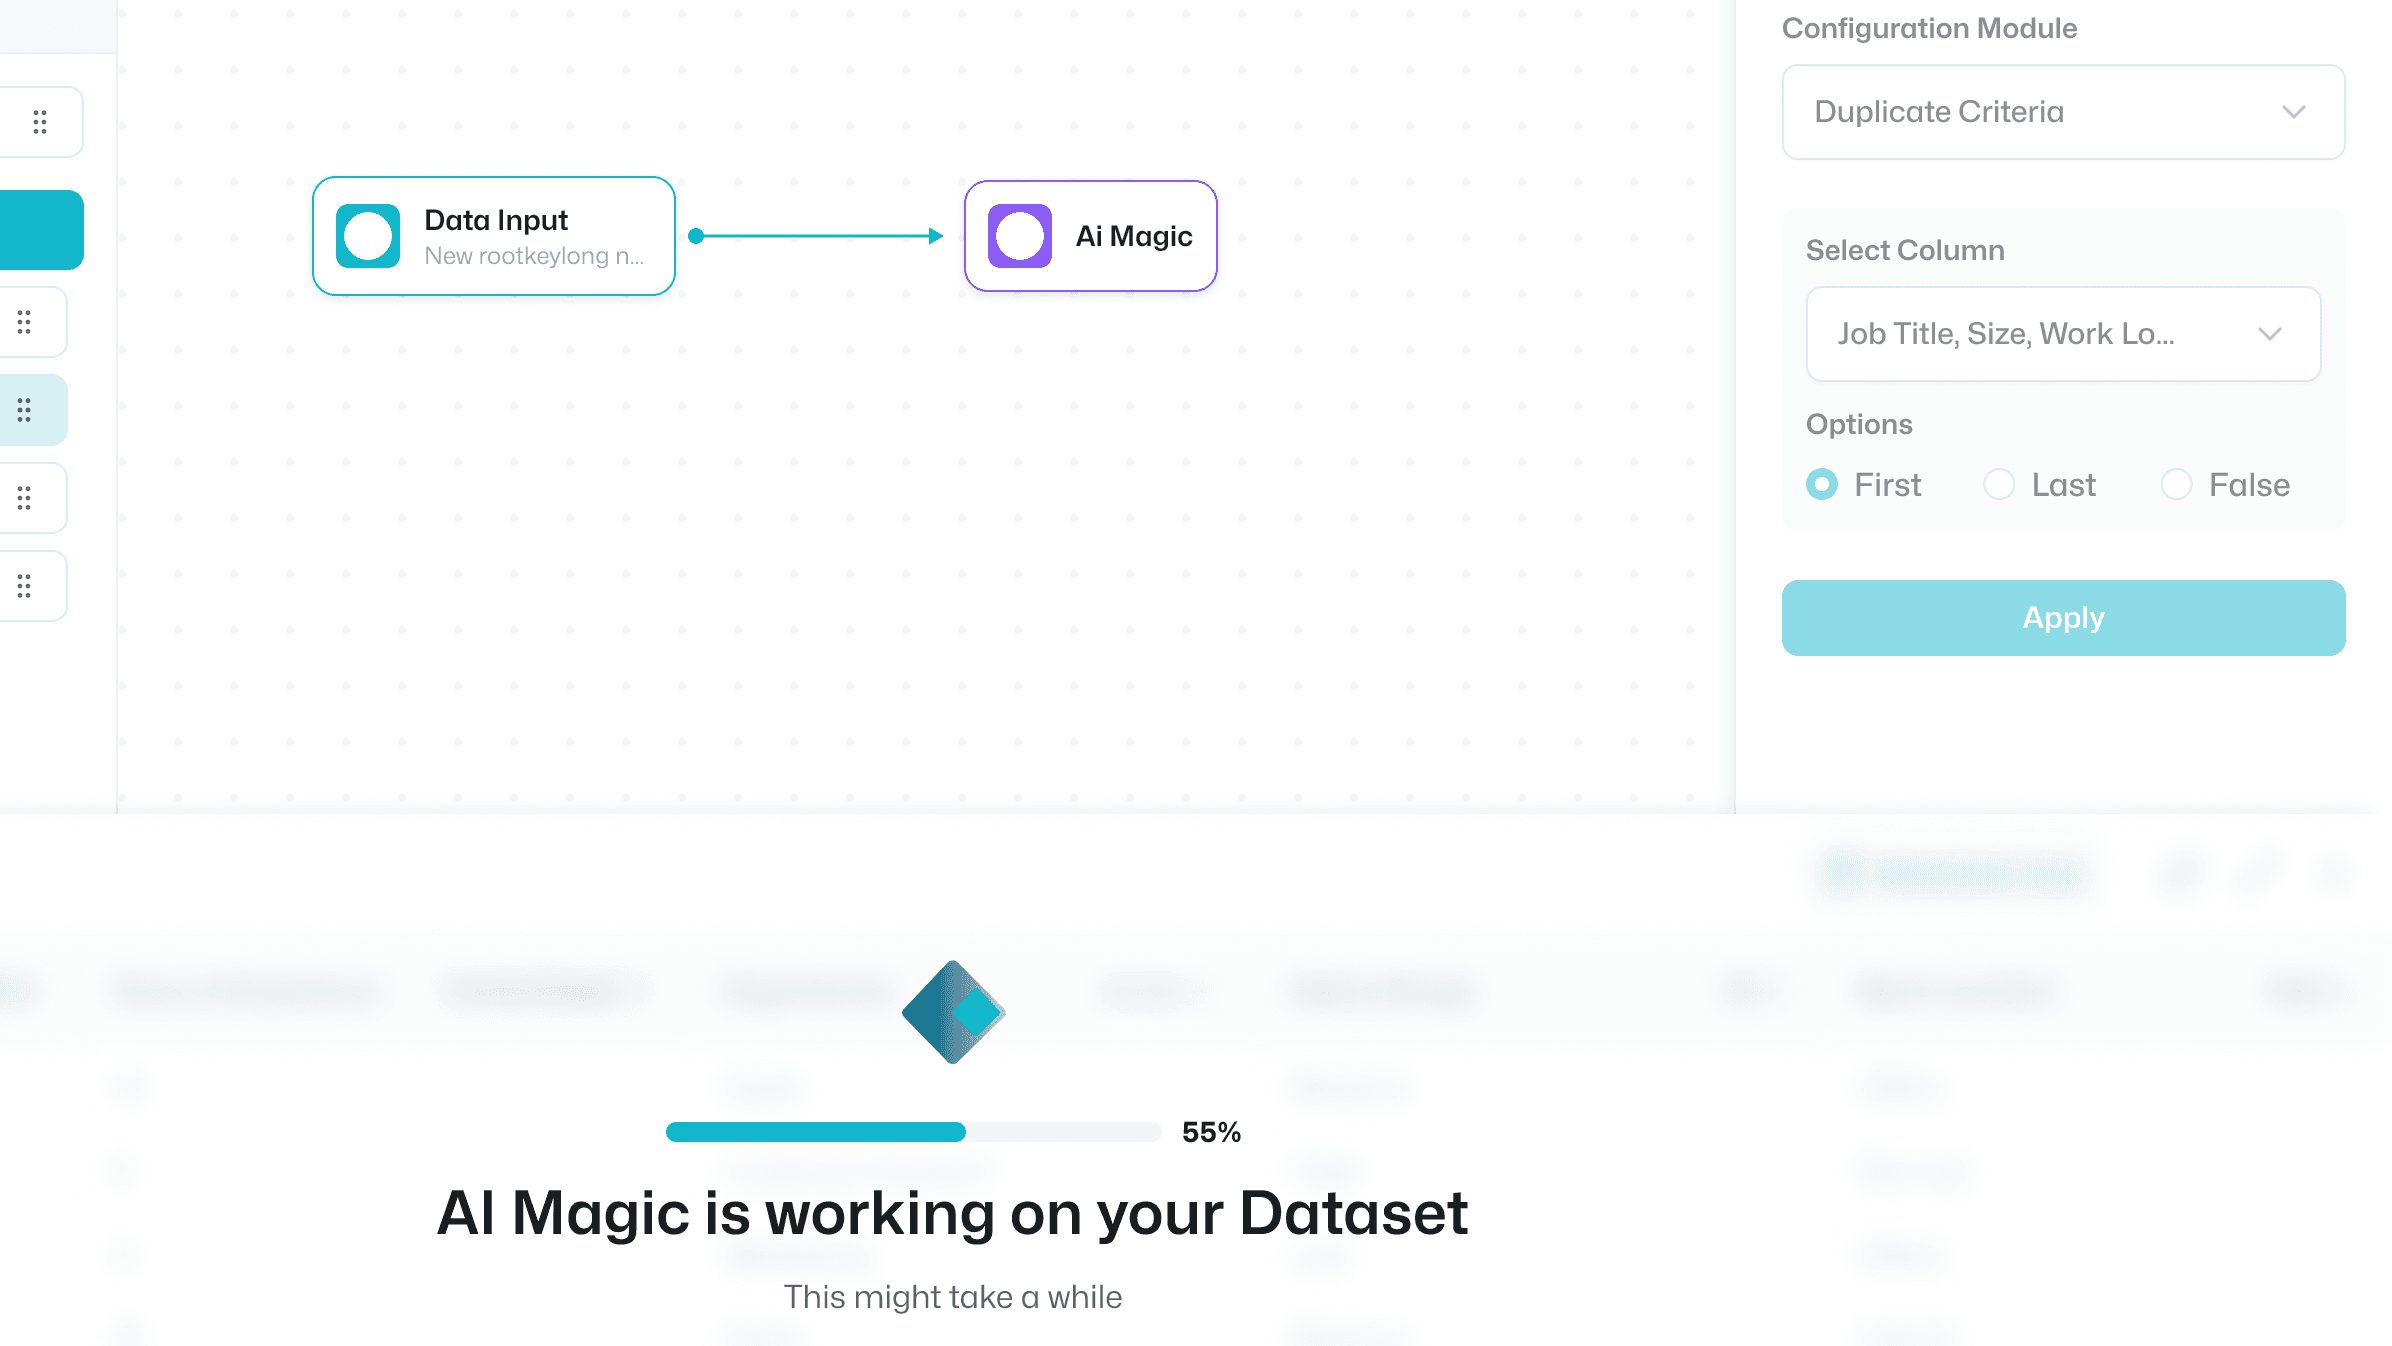Select the Last duplicate option

tap(1999, 483)
